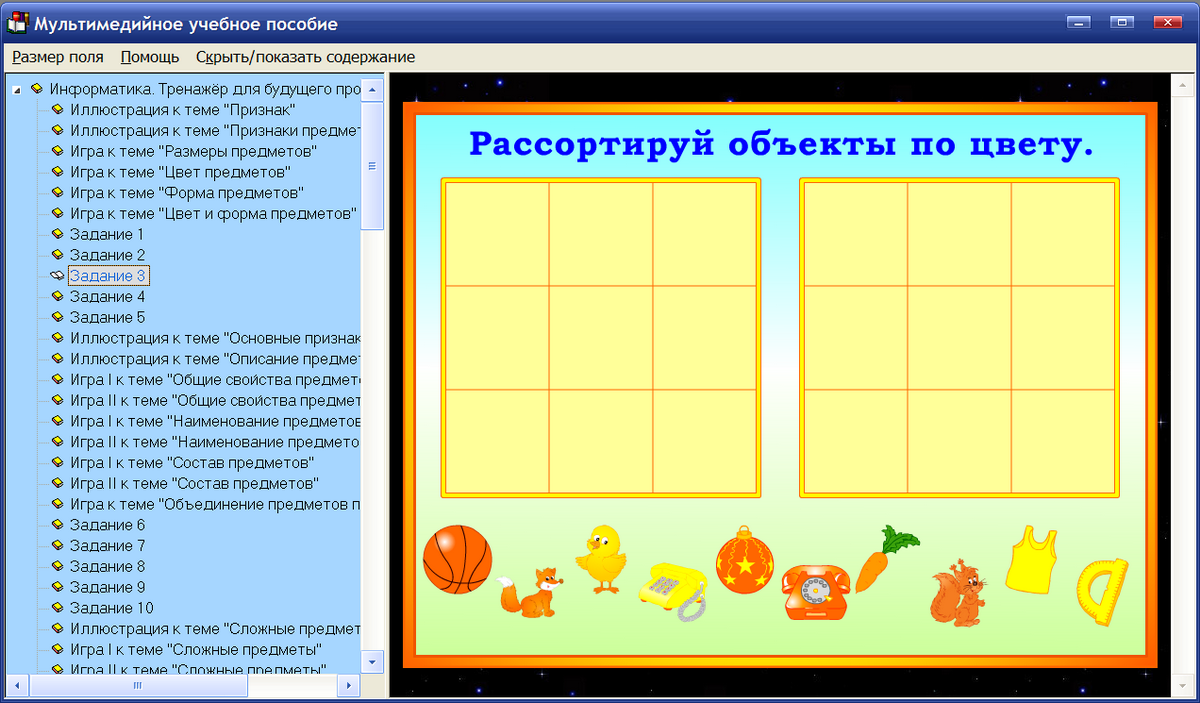Select Задание 3 in the tree
Viewport: 1200px width, 703px height.
[x=108, y=275]
